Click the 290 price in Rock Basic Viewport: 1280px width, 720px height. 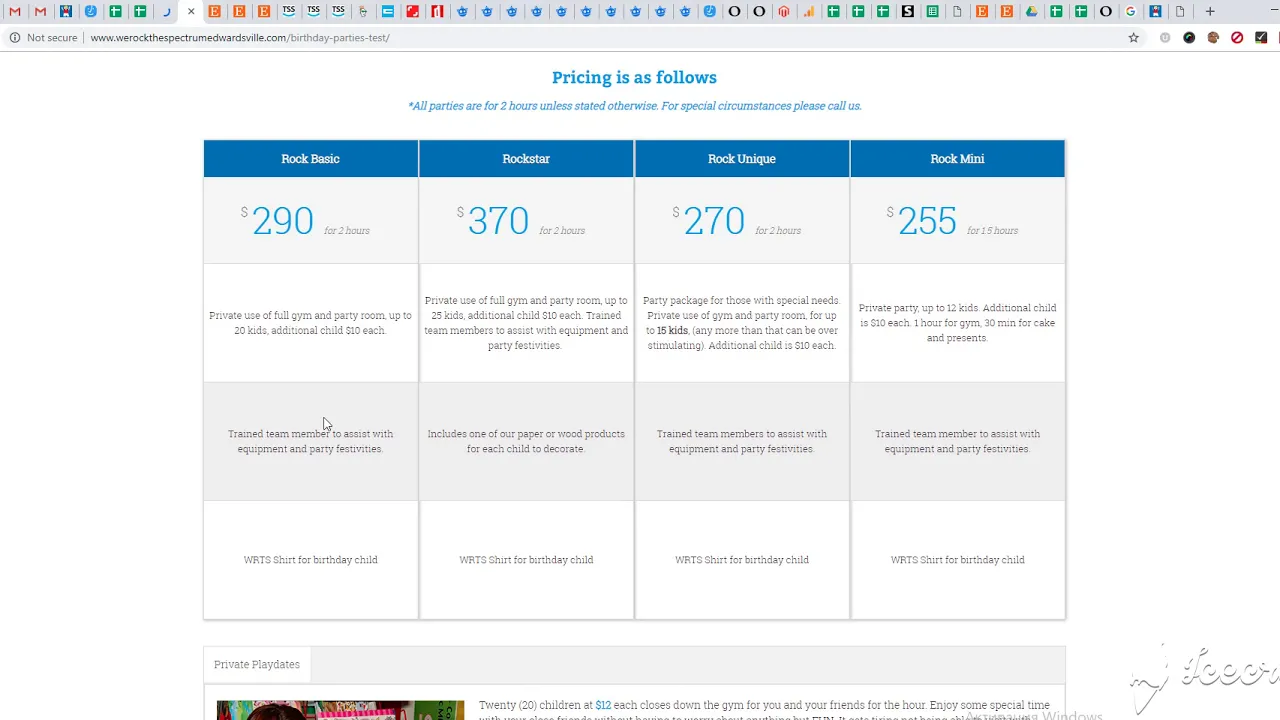click(x=282, y=221)
